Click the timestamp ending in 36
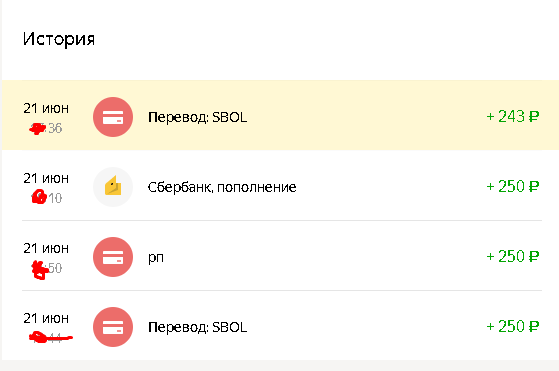Screen dimensions: 559x371 [46, 128]
